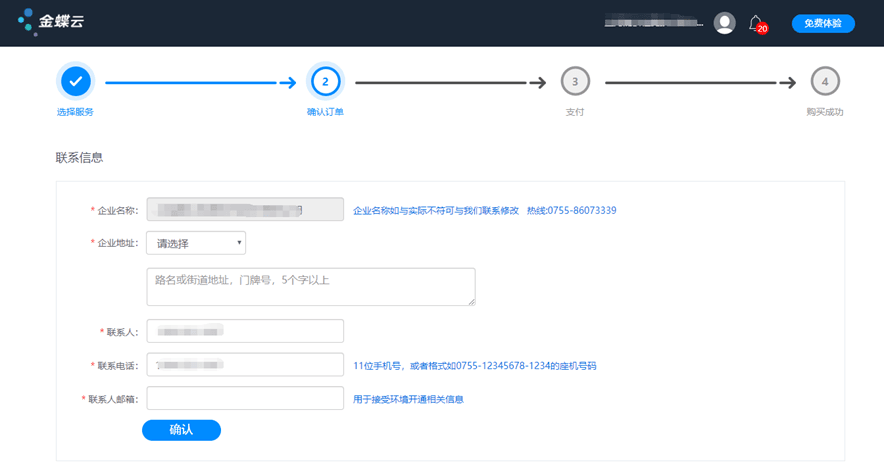Click the 购买成功 step label
Viewport: 884px width, 475px height.
[x=825, y=112]
